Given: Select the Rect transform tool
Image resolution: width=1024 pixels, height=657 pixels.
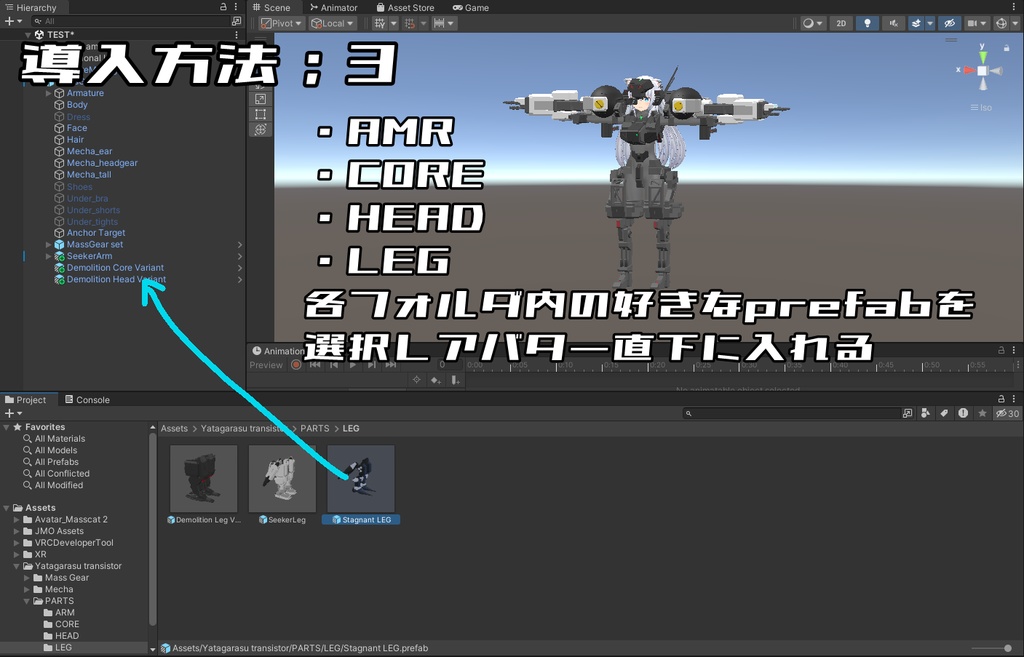Looking at the screenshot, I should coord(261,114).
